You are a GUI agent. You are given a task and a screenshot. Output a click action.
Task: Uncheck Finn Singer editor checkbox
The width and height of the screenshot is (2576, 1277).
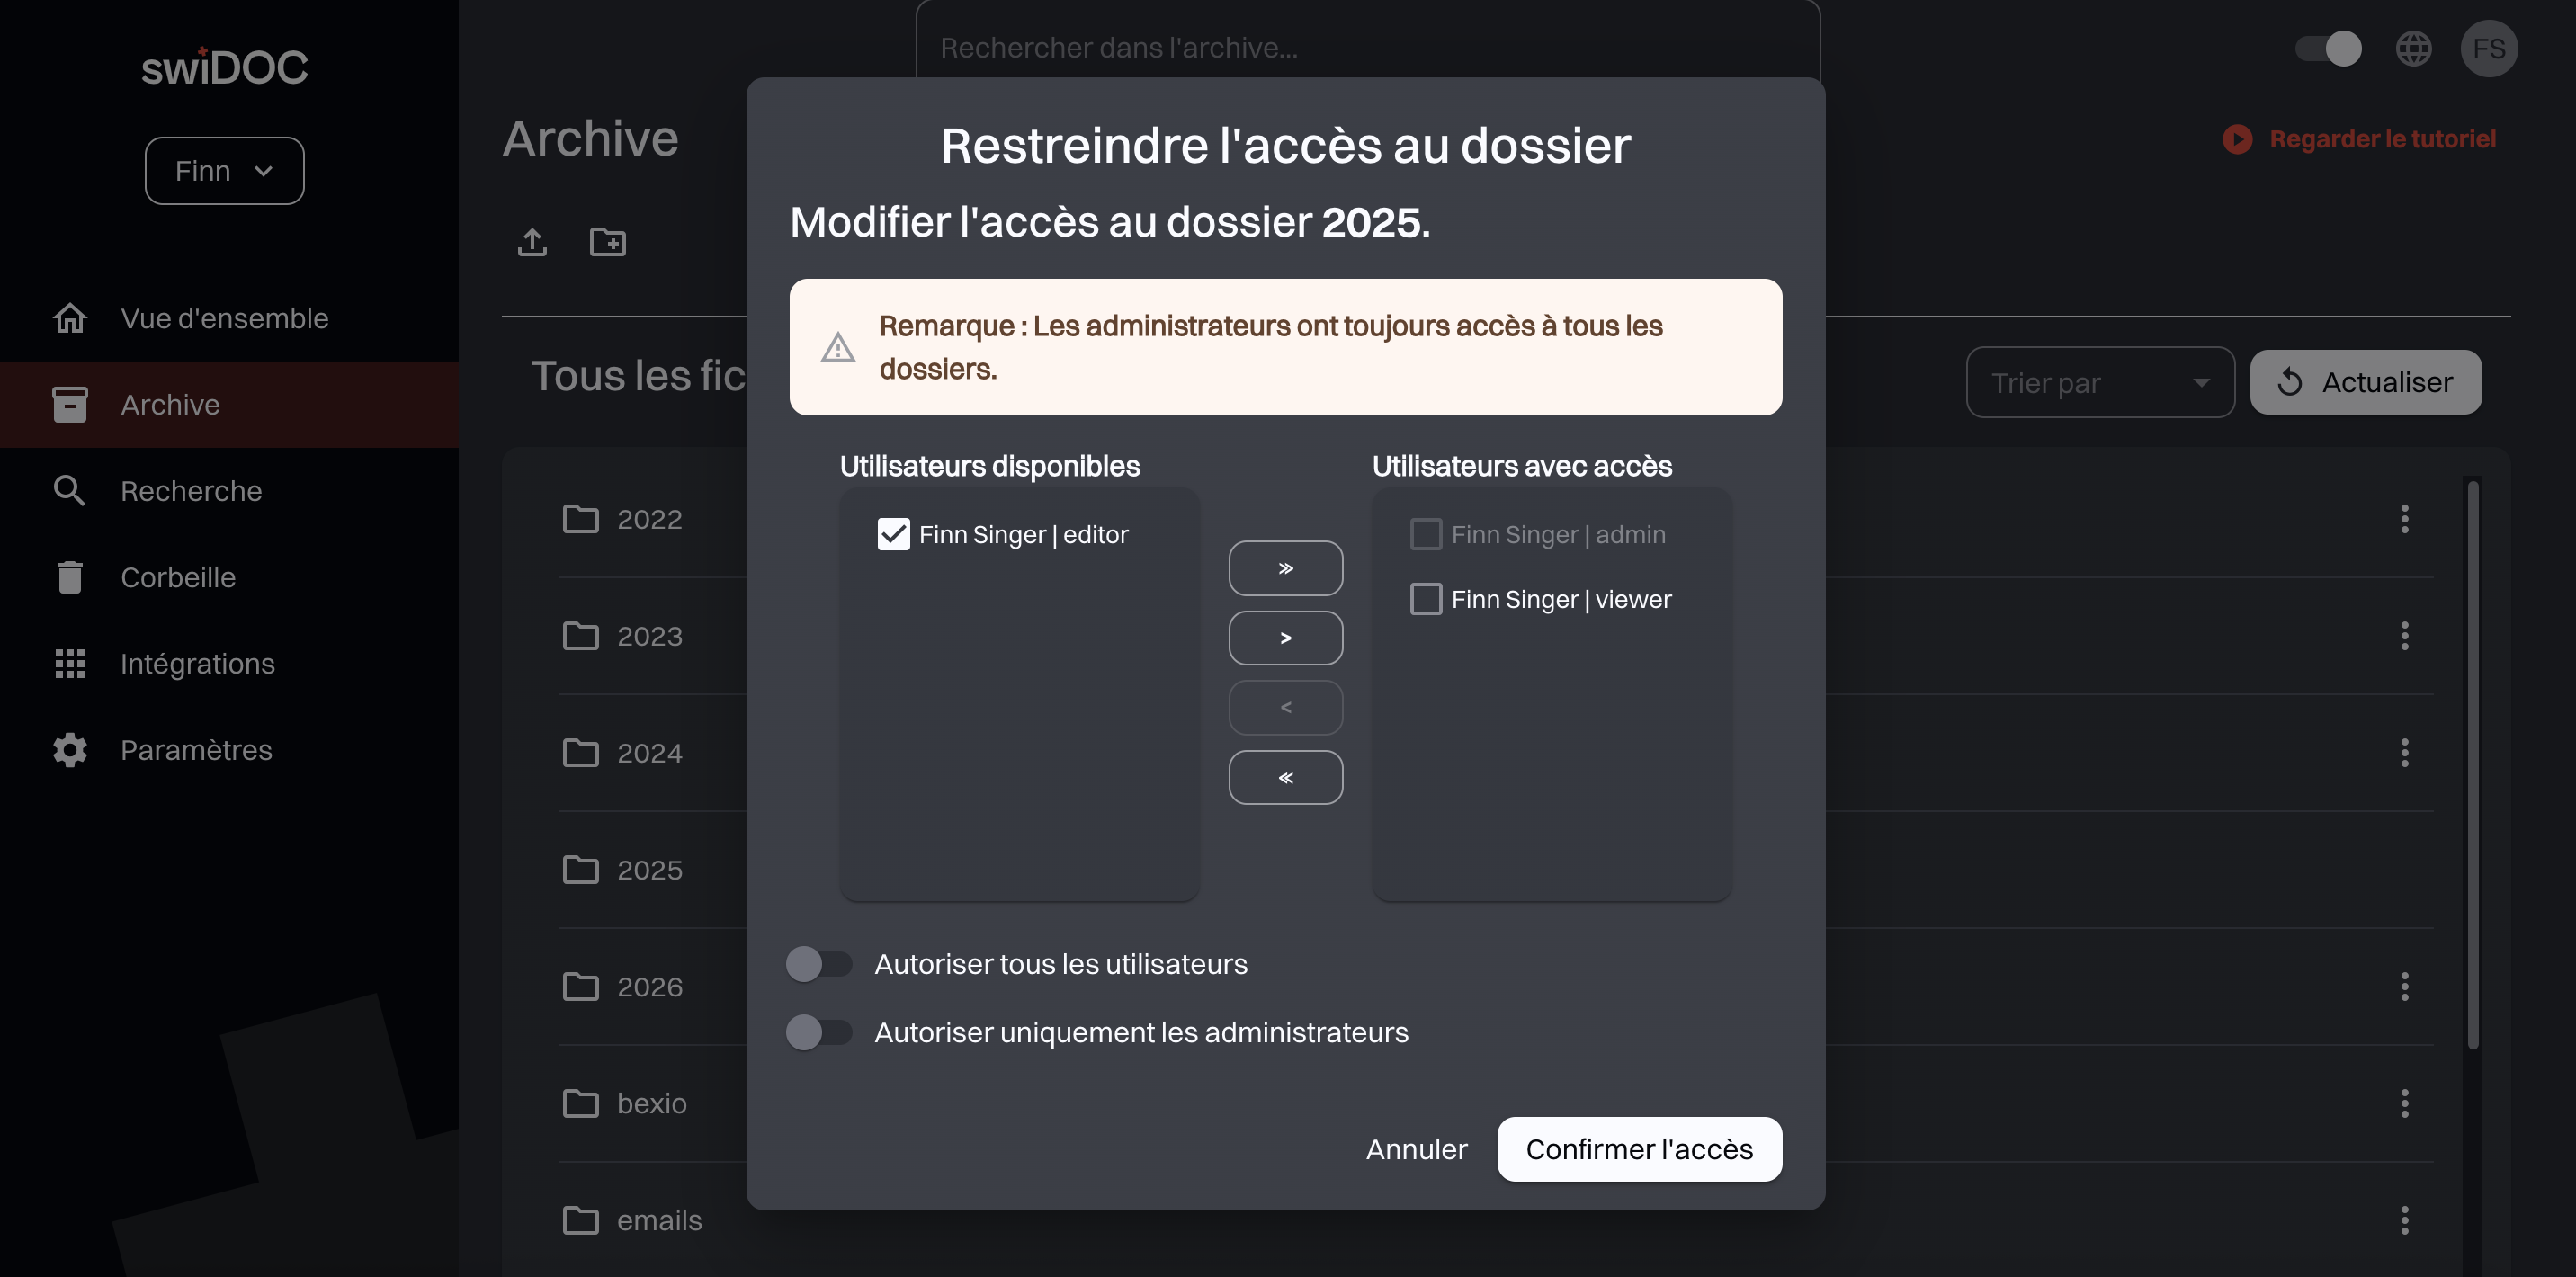click(x=893, y=535)
